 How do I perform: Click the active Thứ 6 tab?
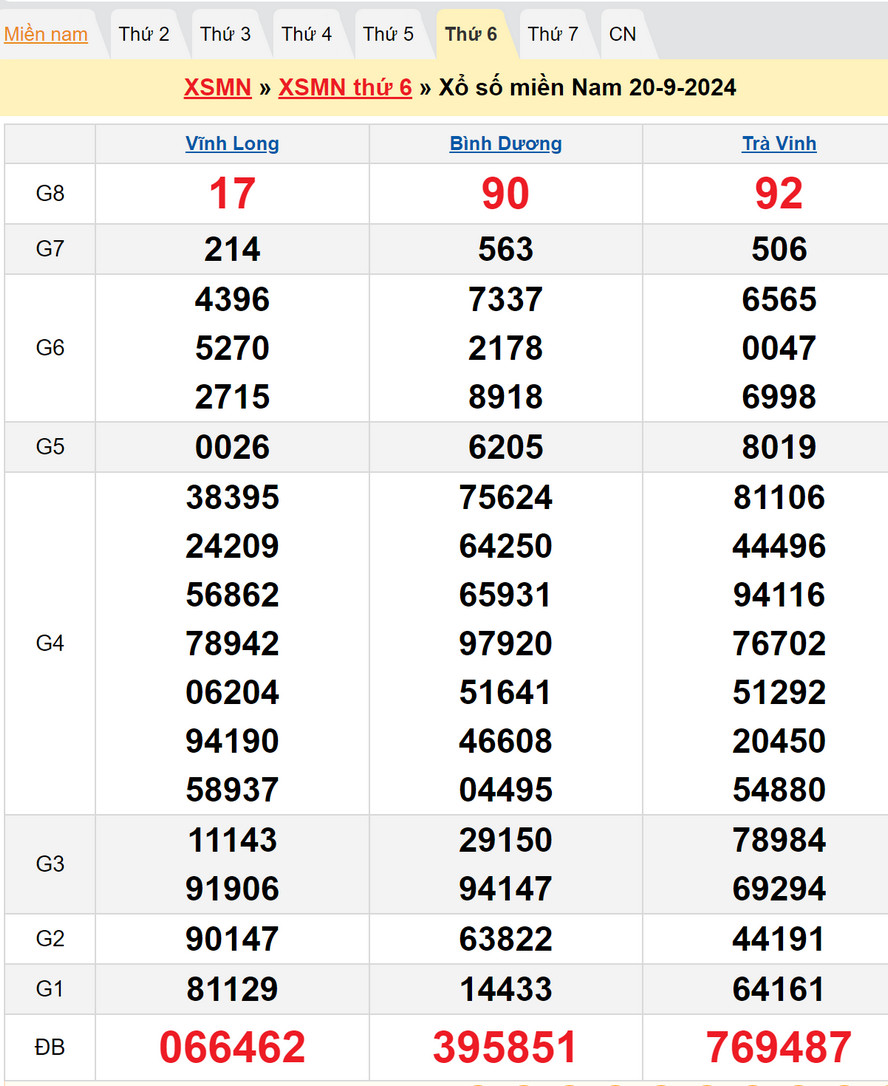tap(471, 34)
